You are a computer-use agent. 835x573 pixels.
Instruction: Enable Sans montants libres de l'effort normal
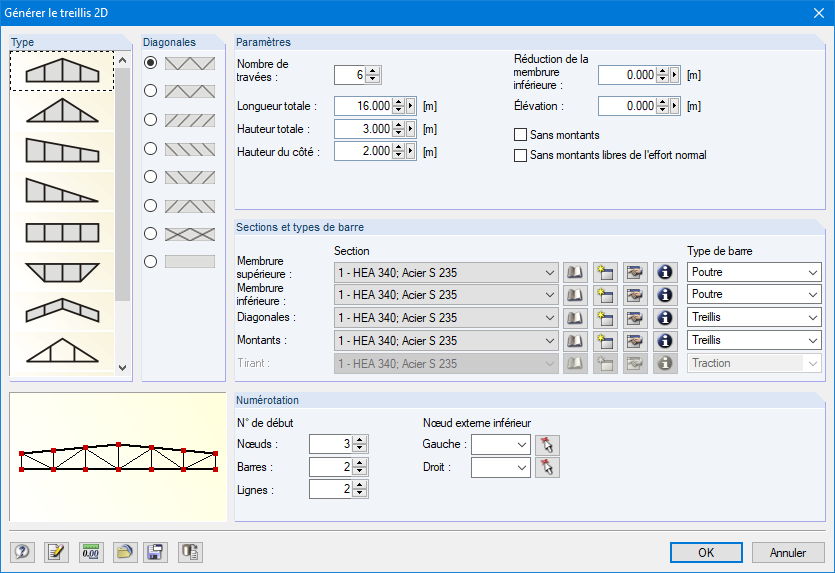coord(520,155)
